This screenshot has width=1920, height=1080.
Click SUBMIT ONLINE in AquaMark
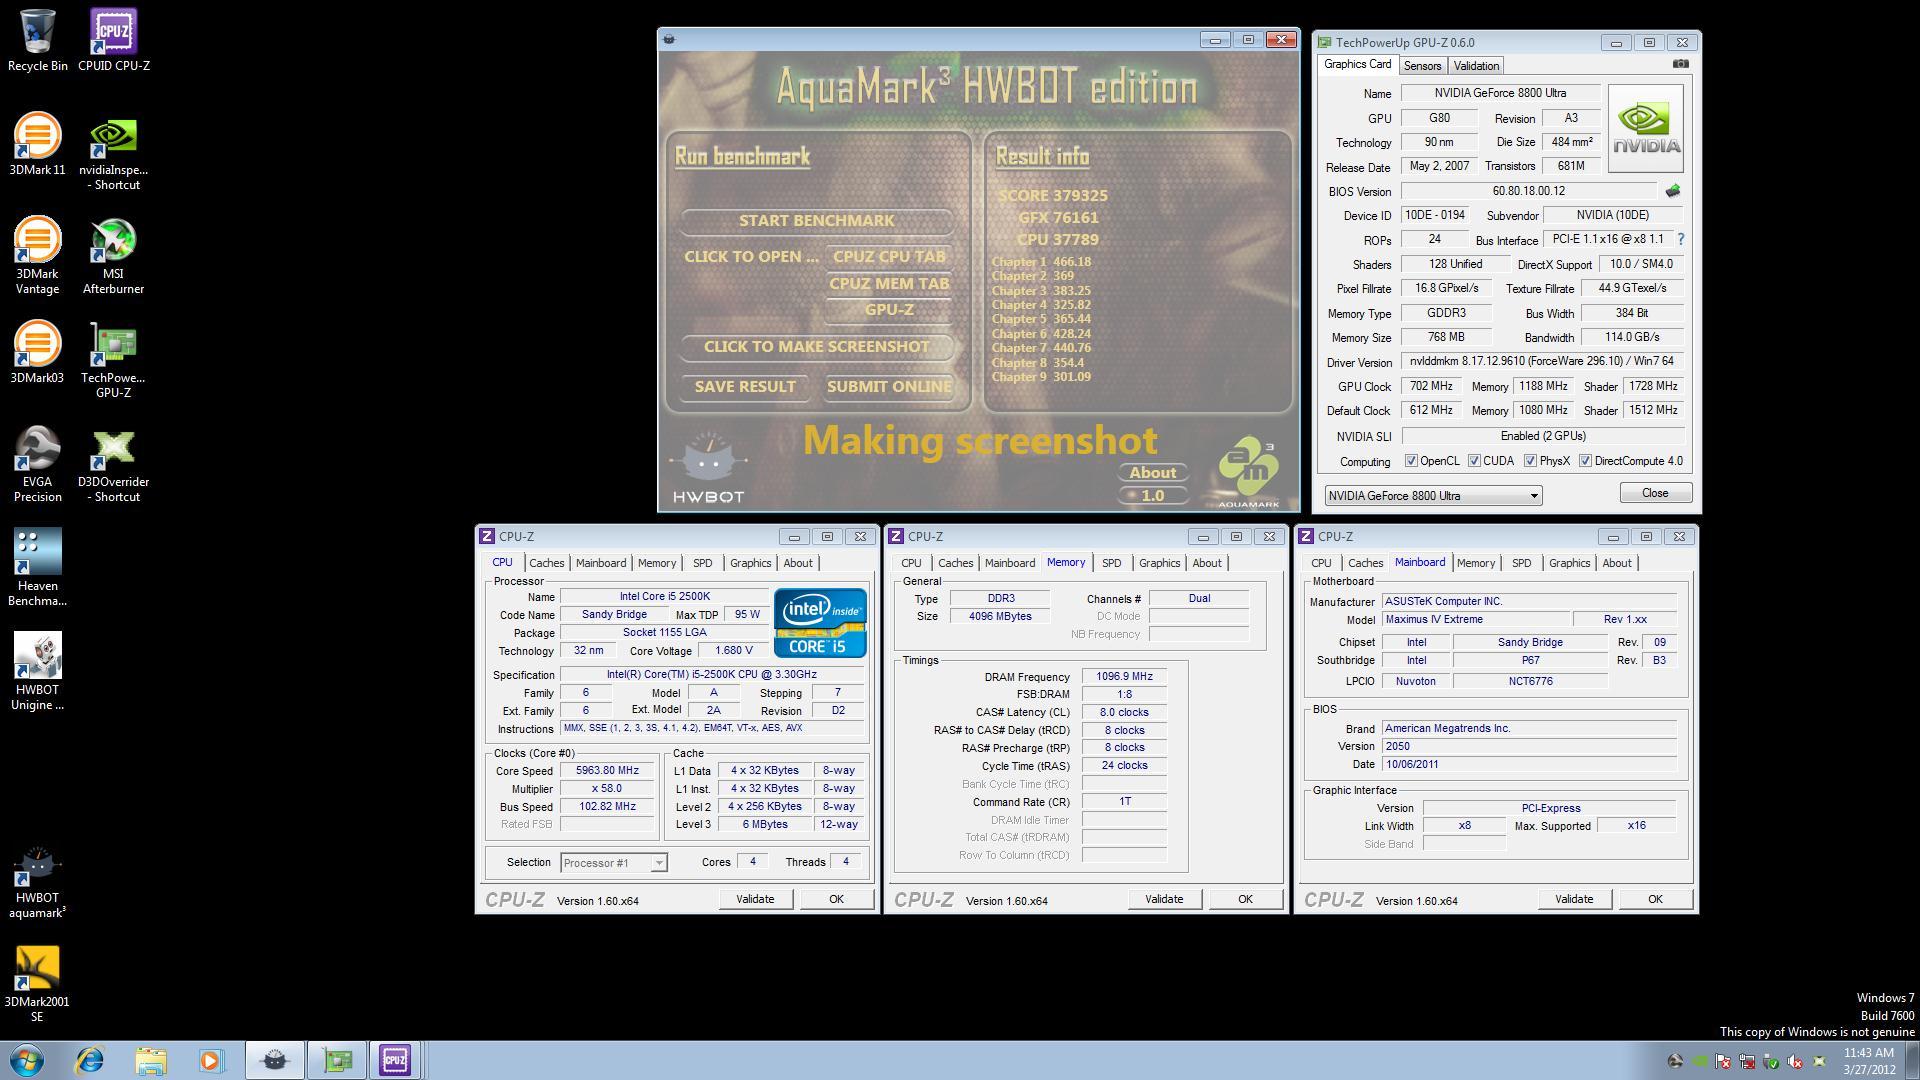889,387
